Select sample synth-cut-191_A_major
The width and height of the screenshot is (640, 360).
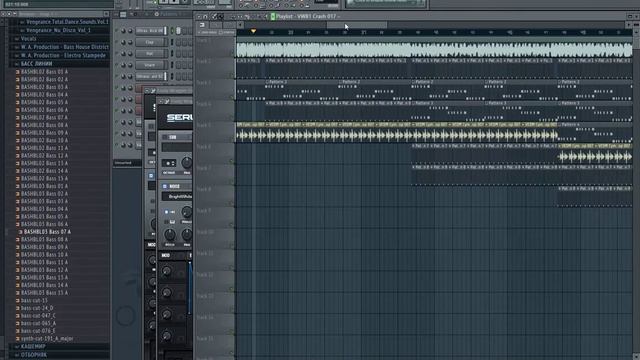[x=47, y=339]
